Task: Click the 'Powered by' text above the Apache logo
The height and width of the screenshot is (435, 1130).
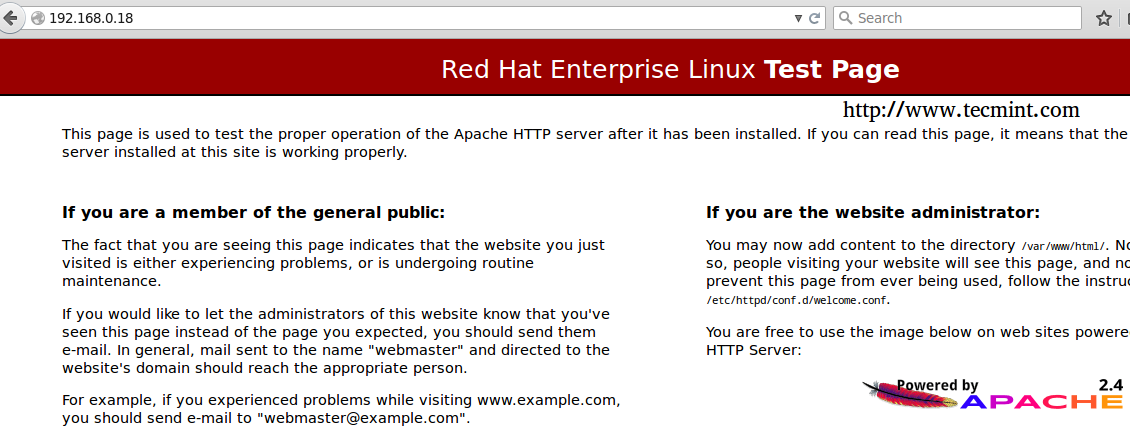Action: [x=937, y=385]
